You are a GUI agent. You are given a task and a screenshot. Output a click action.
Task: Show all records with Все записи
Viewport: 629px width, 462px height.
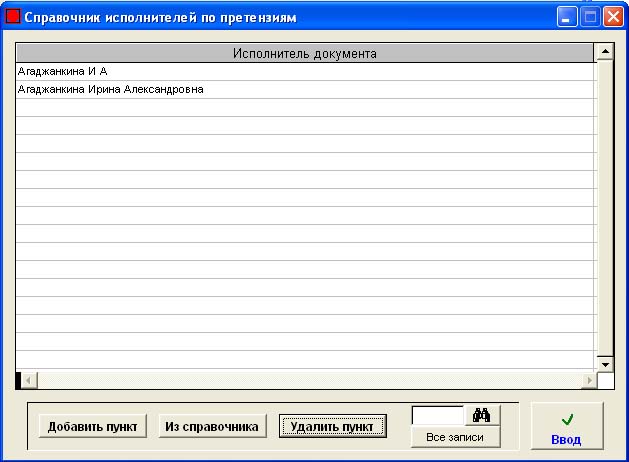(x=455, y=437)
